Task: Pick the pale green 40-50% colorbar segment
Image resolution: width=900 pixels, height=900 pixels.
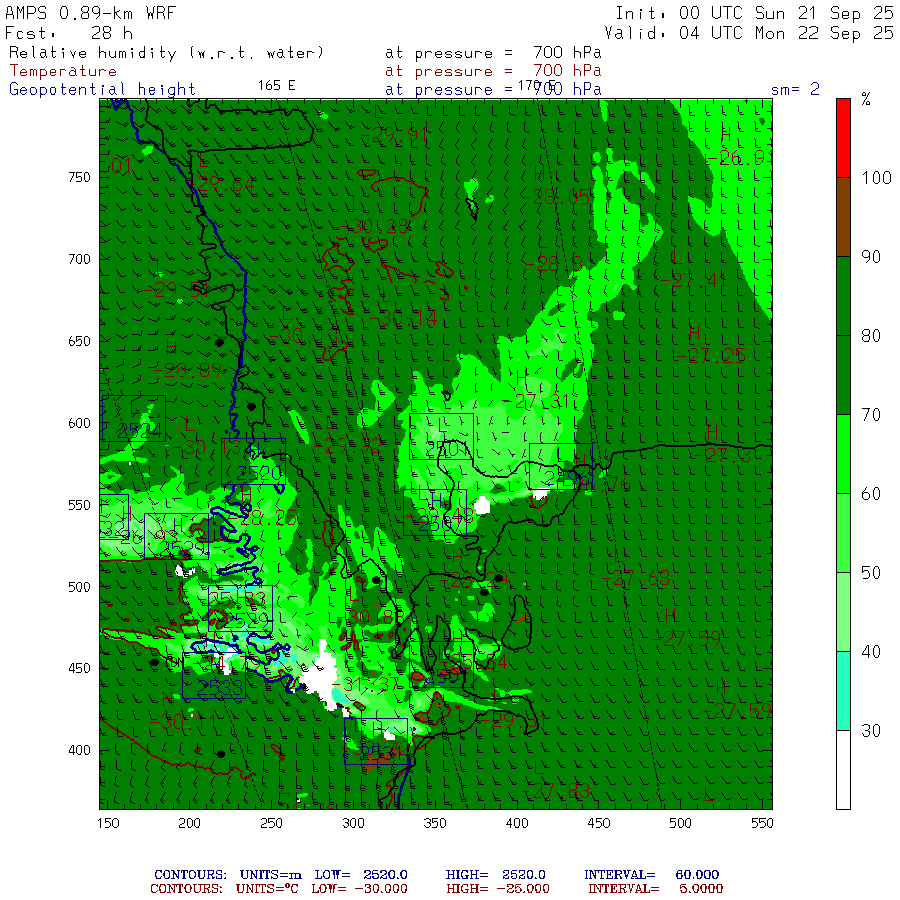Action: (843, 612)
